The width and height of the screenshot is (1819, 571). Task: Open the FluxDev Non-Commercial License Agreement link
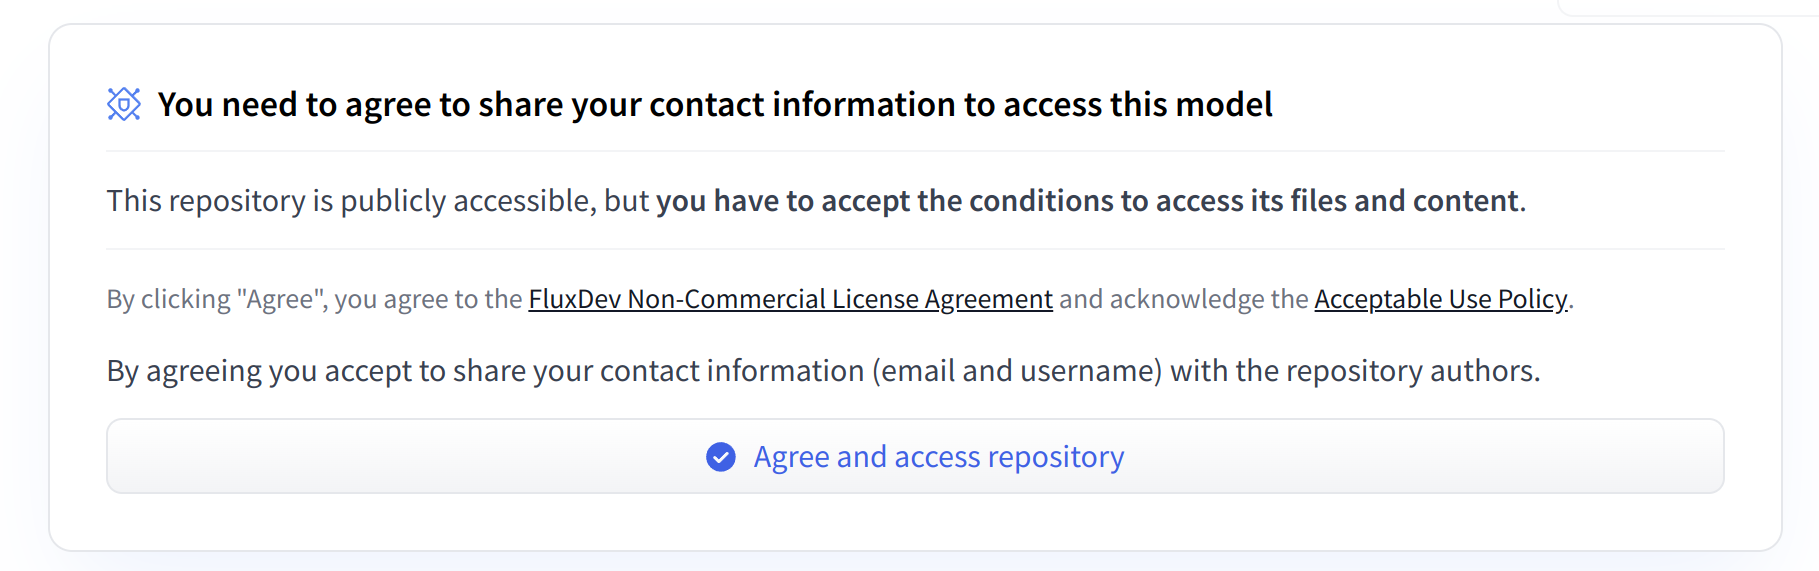click(790, 299)
